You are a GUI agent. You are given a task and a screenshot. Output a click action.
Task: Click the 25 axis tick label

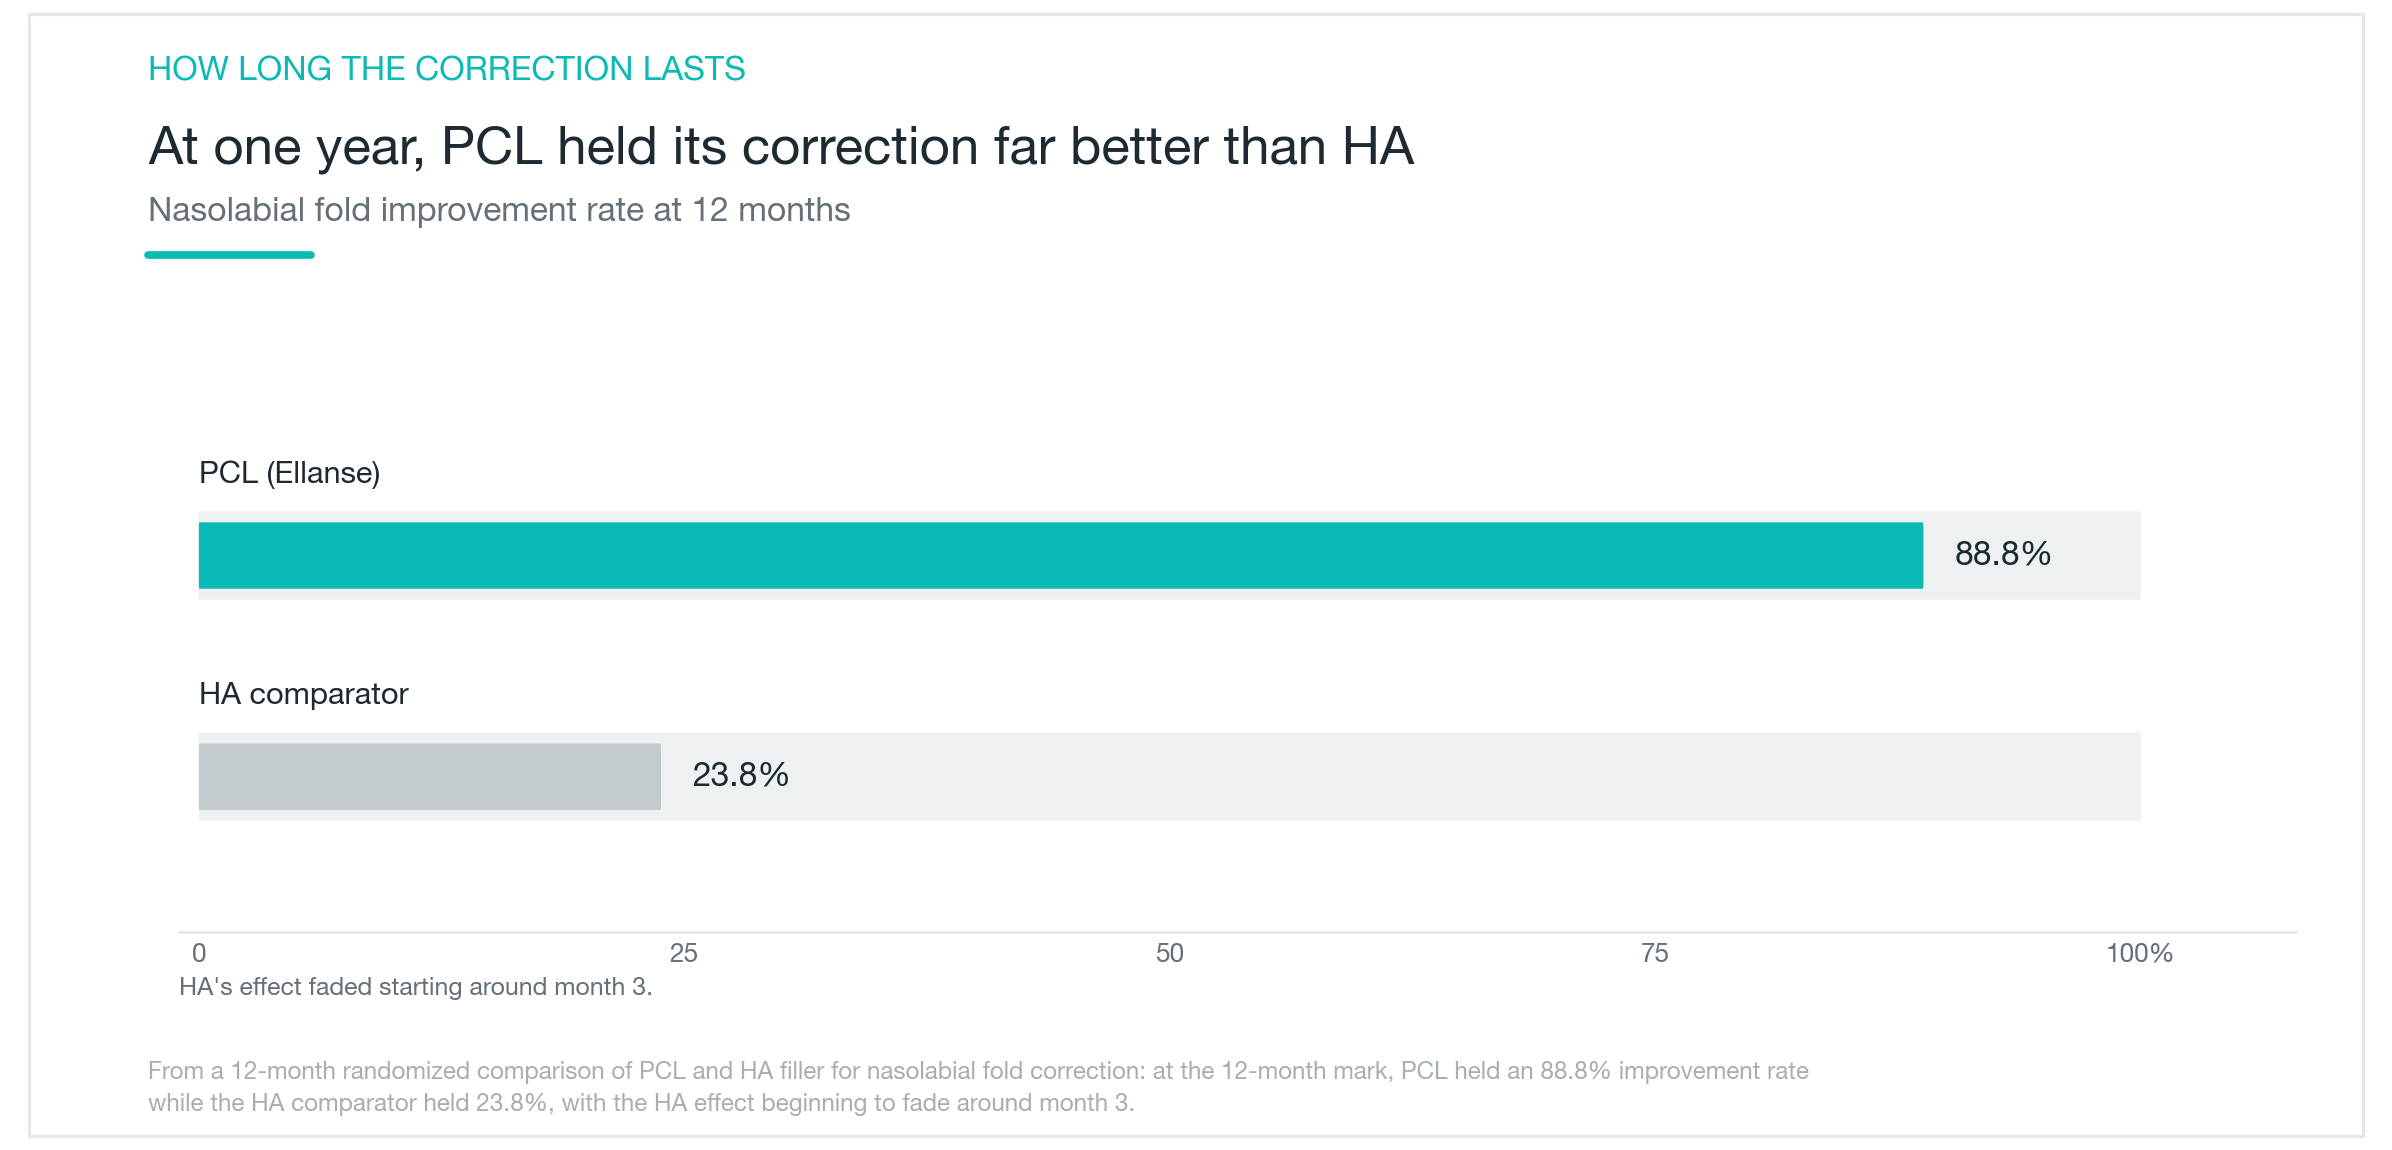tap(684, 953)
